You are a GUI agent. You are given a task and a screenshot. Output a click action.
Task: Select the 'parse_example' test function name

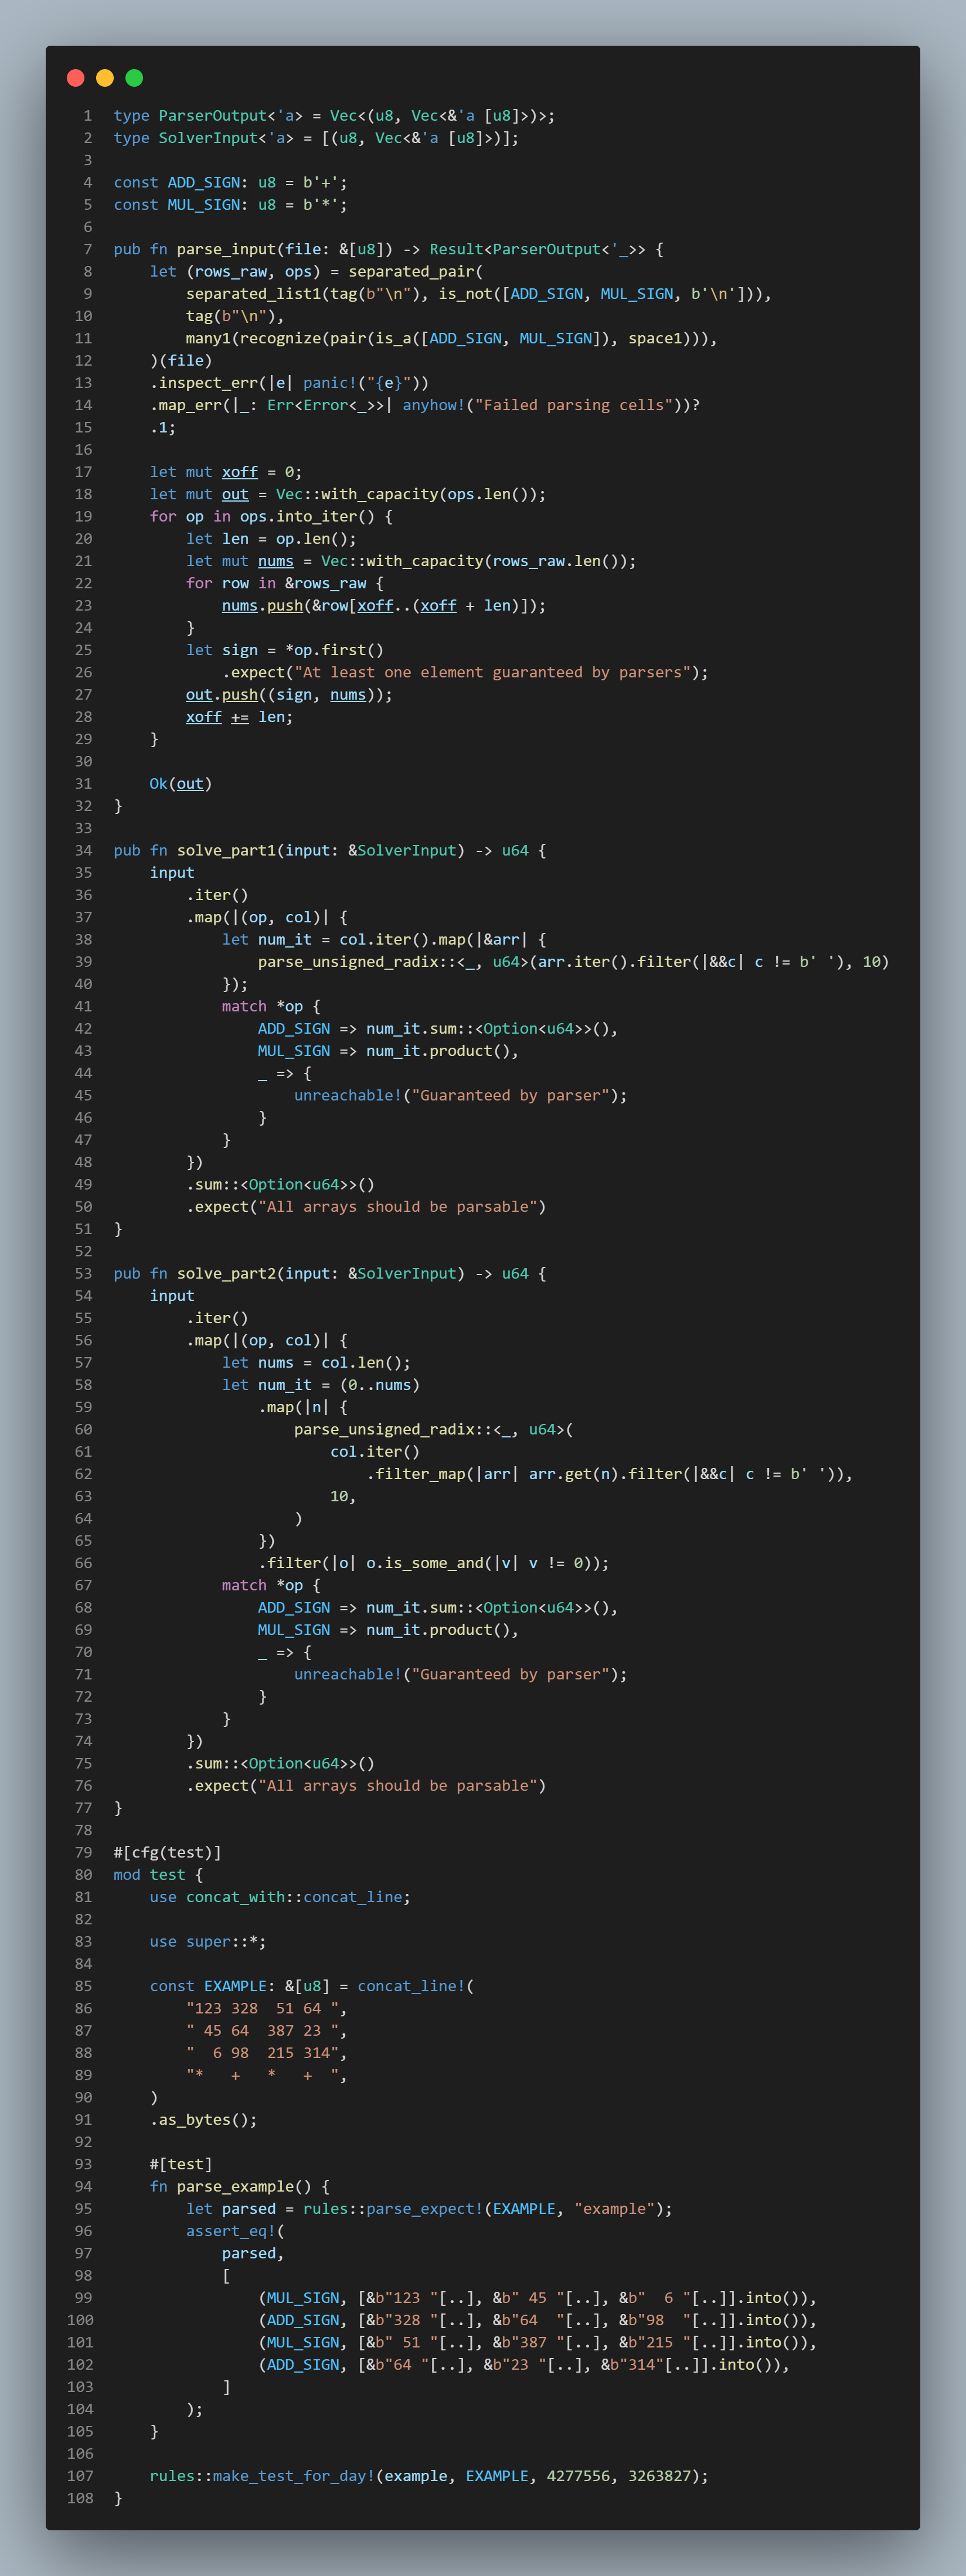pos(235,2187)
